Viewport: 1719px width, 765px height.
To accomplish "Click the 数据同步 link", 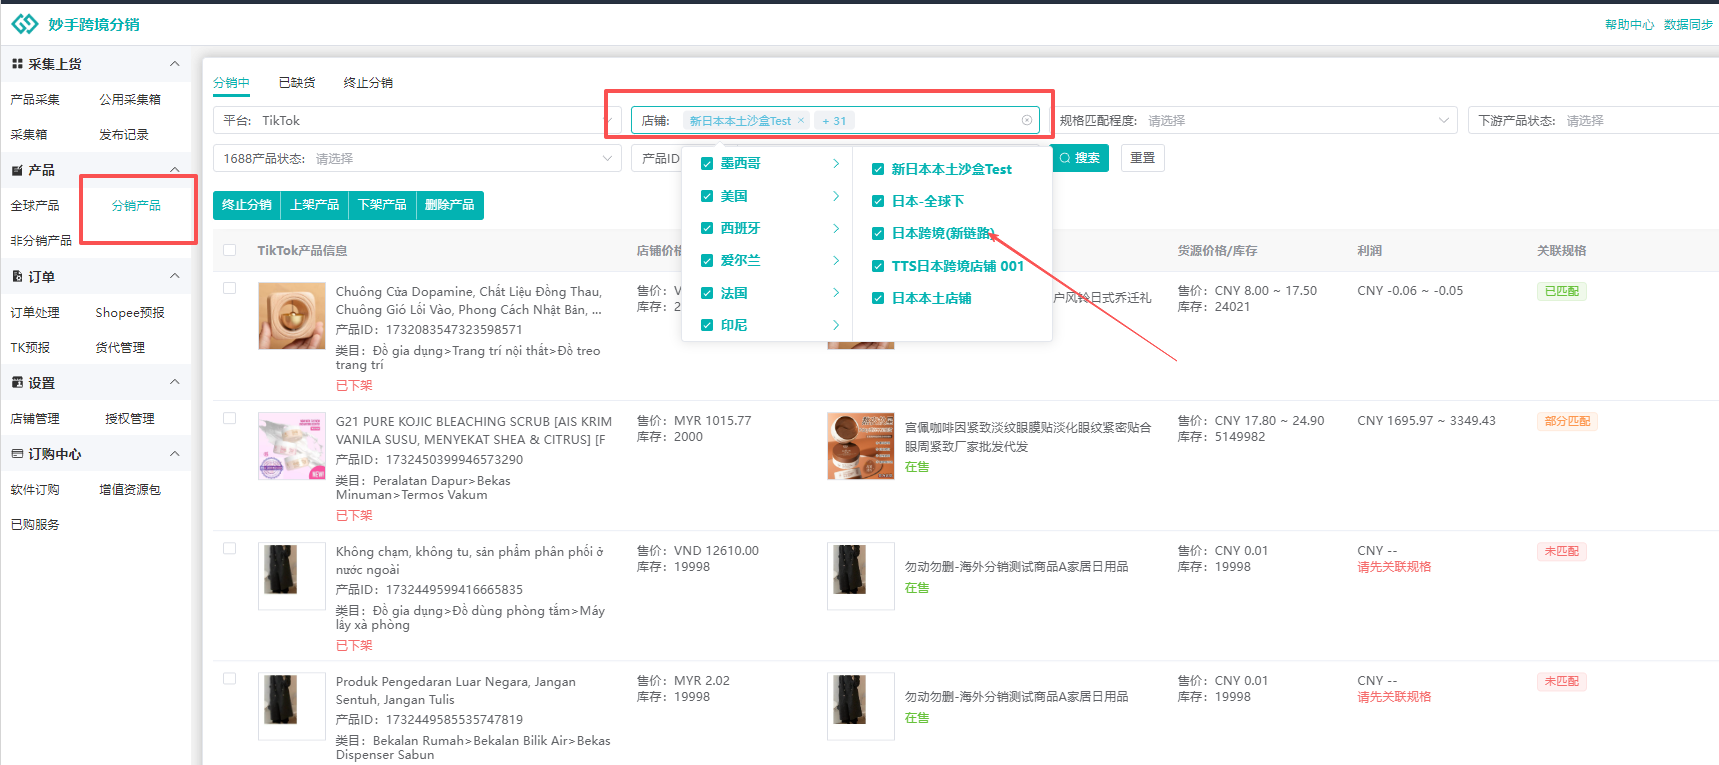I will click(1688, 24).
